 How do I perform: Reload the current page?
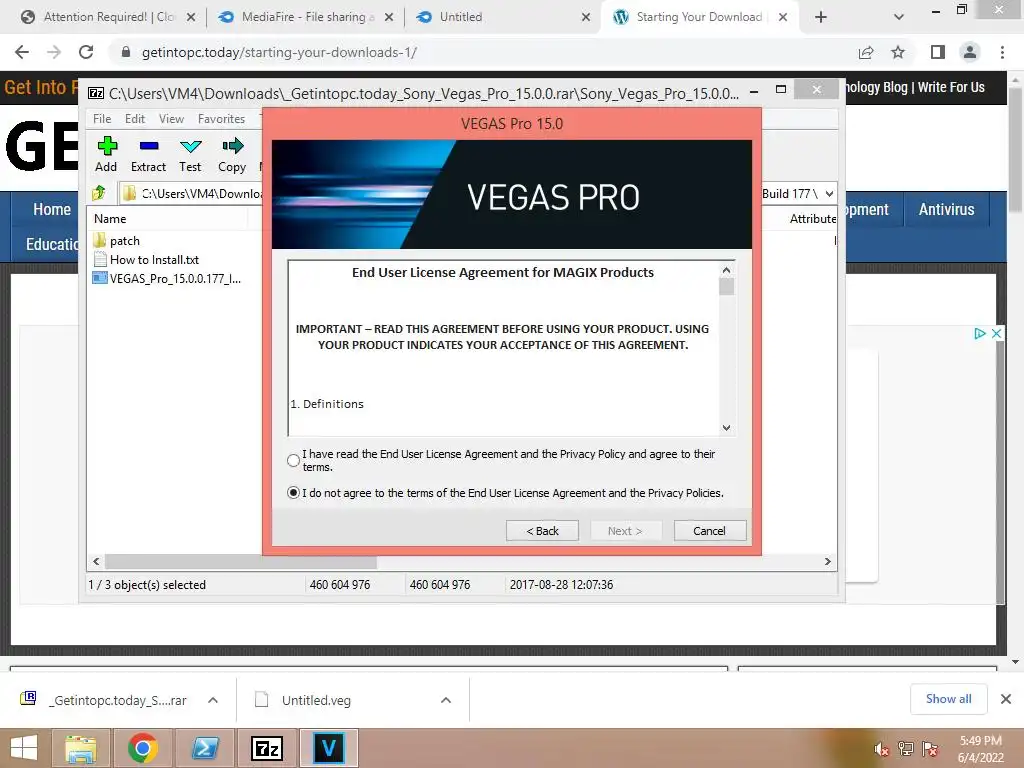(86, 52)
